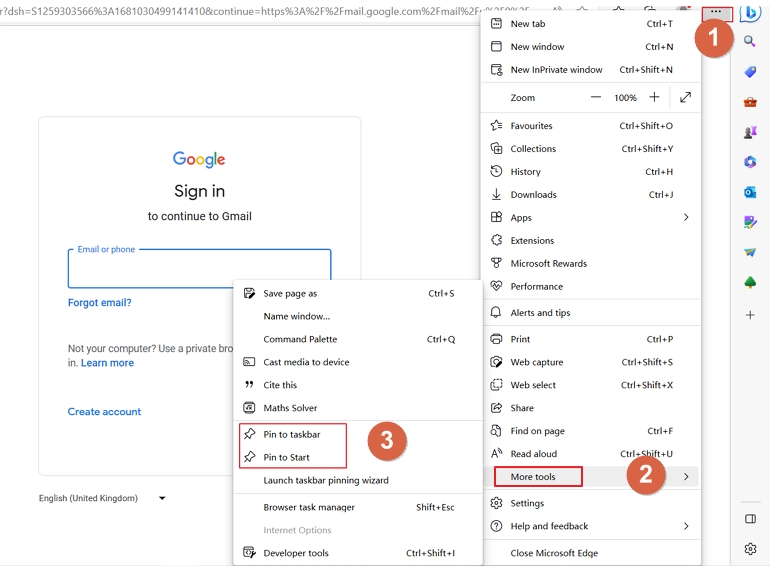Select Web capture from the menu

(x=591, y=362)
